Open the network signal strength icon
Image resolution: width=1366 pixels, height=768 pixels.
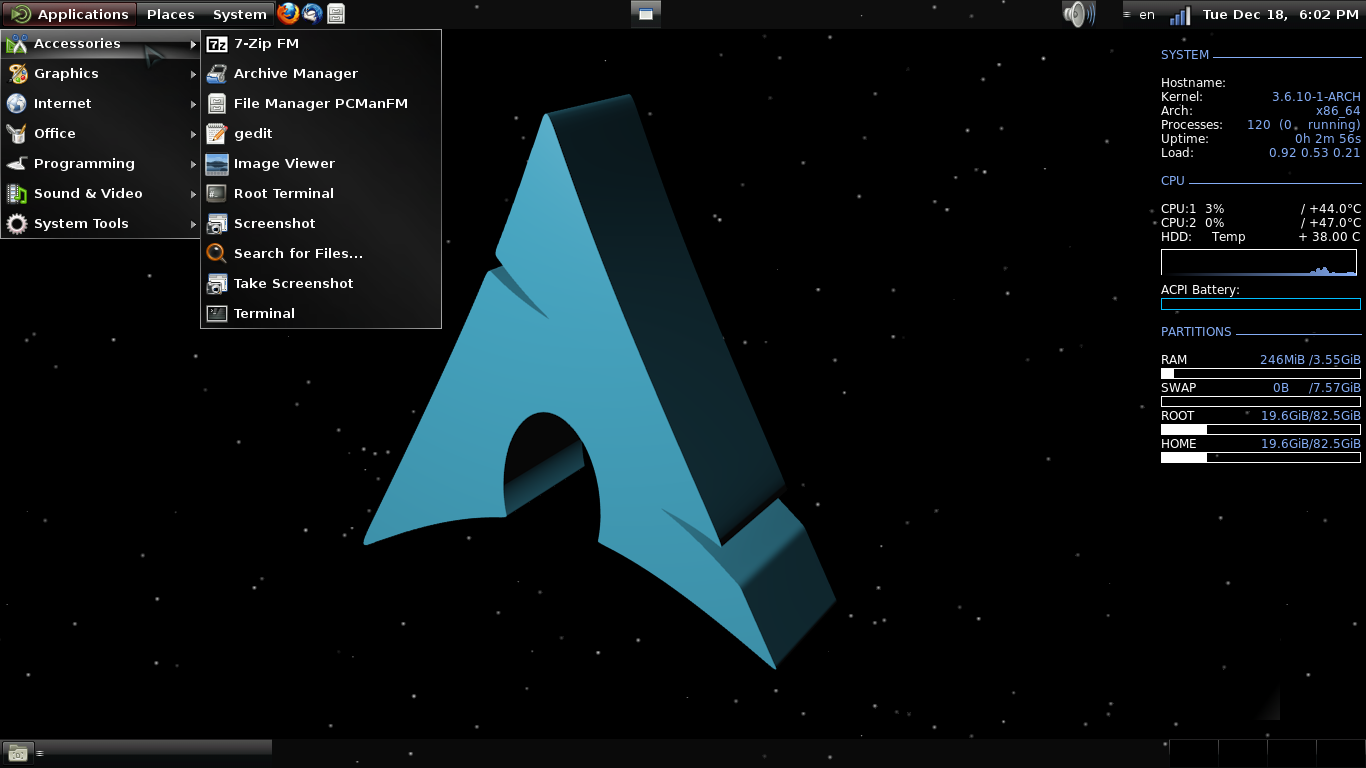[1180, 14]
